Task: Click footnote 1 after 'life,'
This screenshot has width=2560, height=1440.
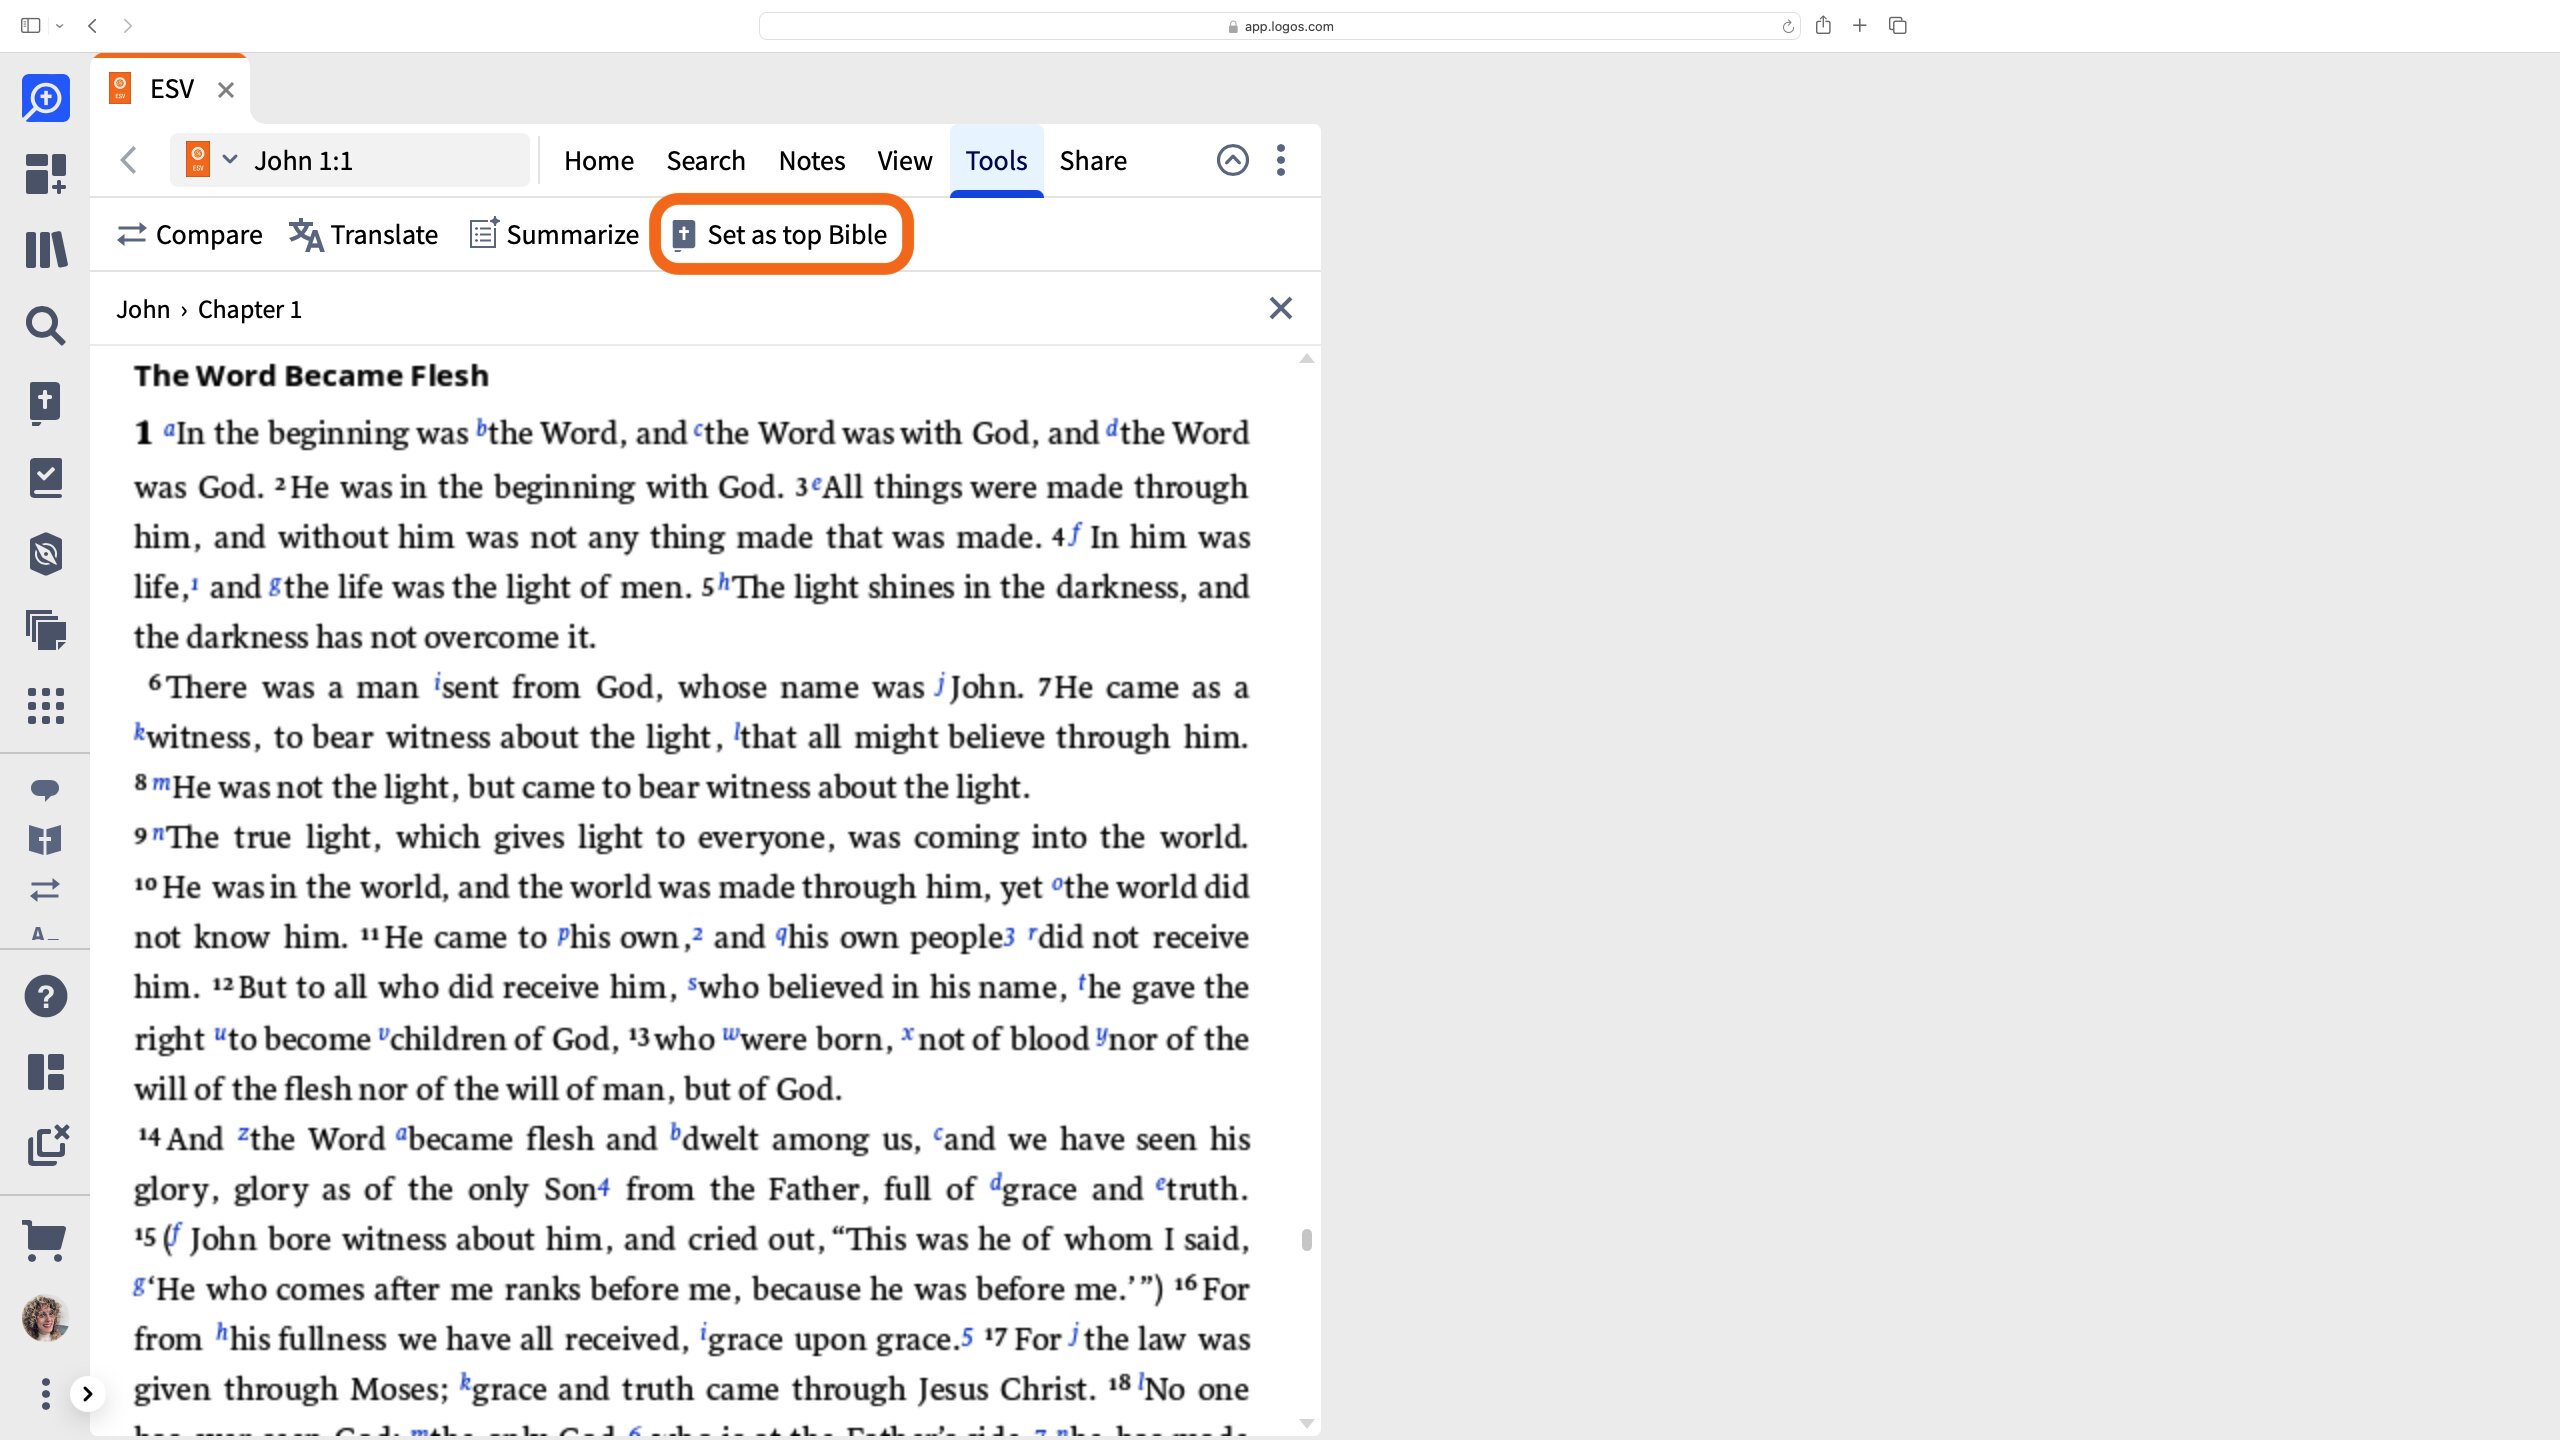Action: tap(195, 583)
